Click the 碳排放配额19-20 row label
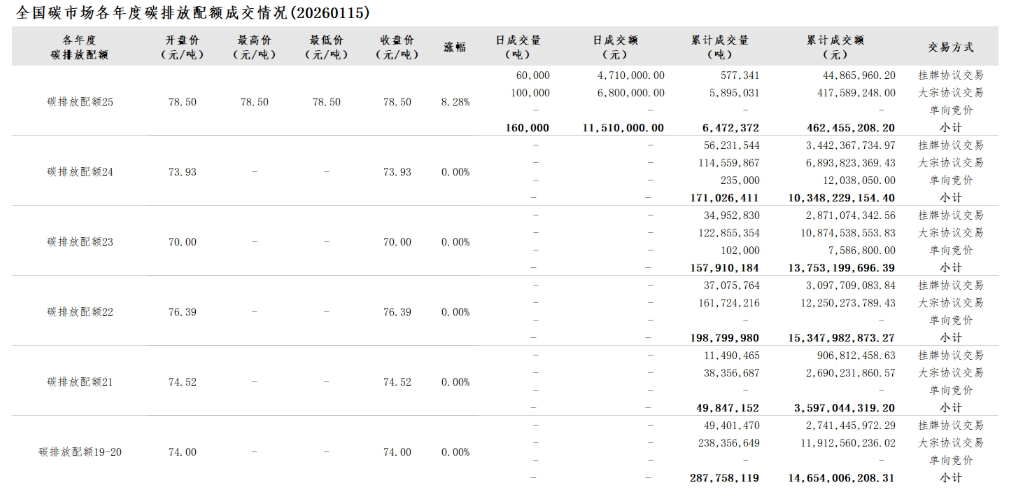The height and width of the screenshot is (498, 1014). [x=80, y=452]
